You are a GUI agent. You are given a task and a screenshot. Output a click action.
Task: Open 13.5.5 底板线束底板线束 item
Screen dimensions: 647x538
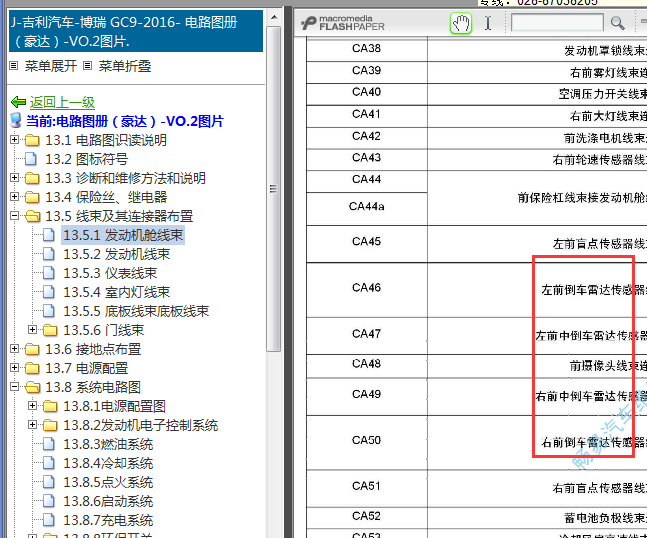click(x=136, y=311)
